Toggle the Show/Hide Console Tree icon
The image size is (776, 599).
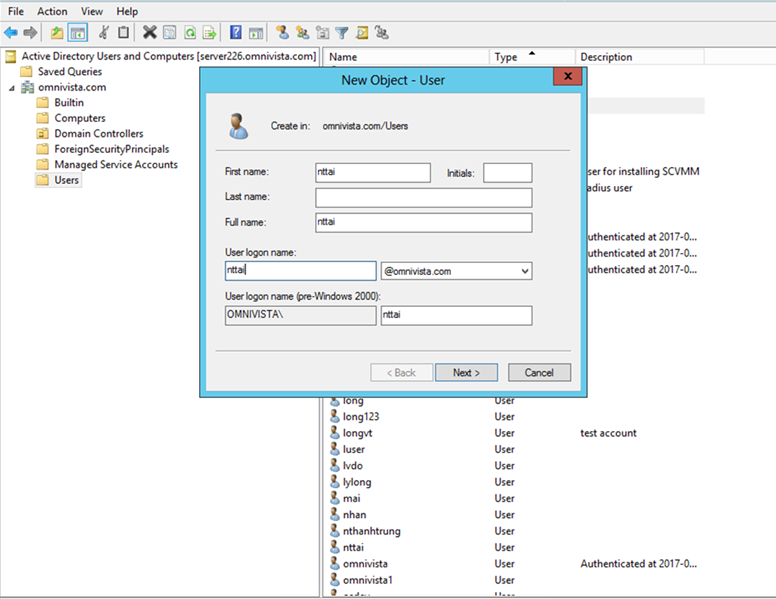coord(78,33)
